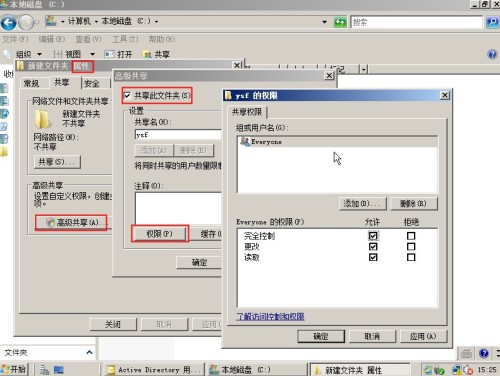
Task: Click the Everyone group icon in the user list
Action: [245, 141]
